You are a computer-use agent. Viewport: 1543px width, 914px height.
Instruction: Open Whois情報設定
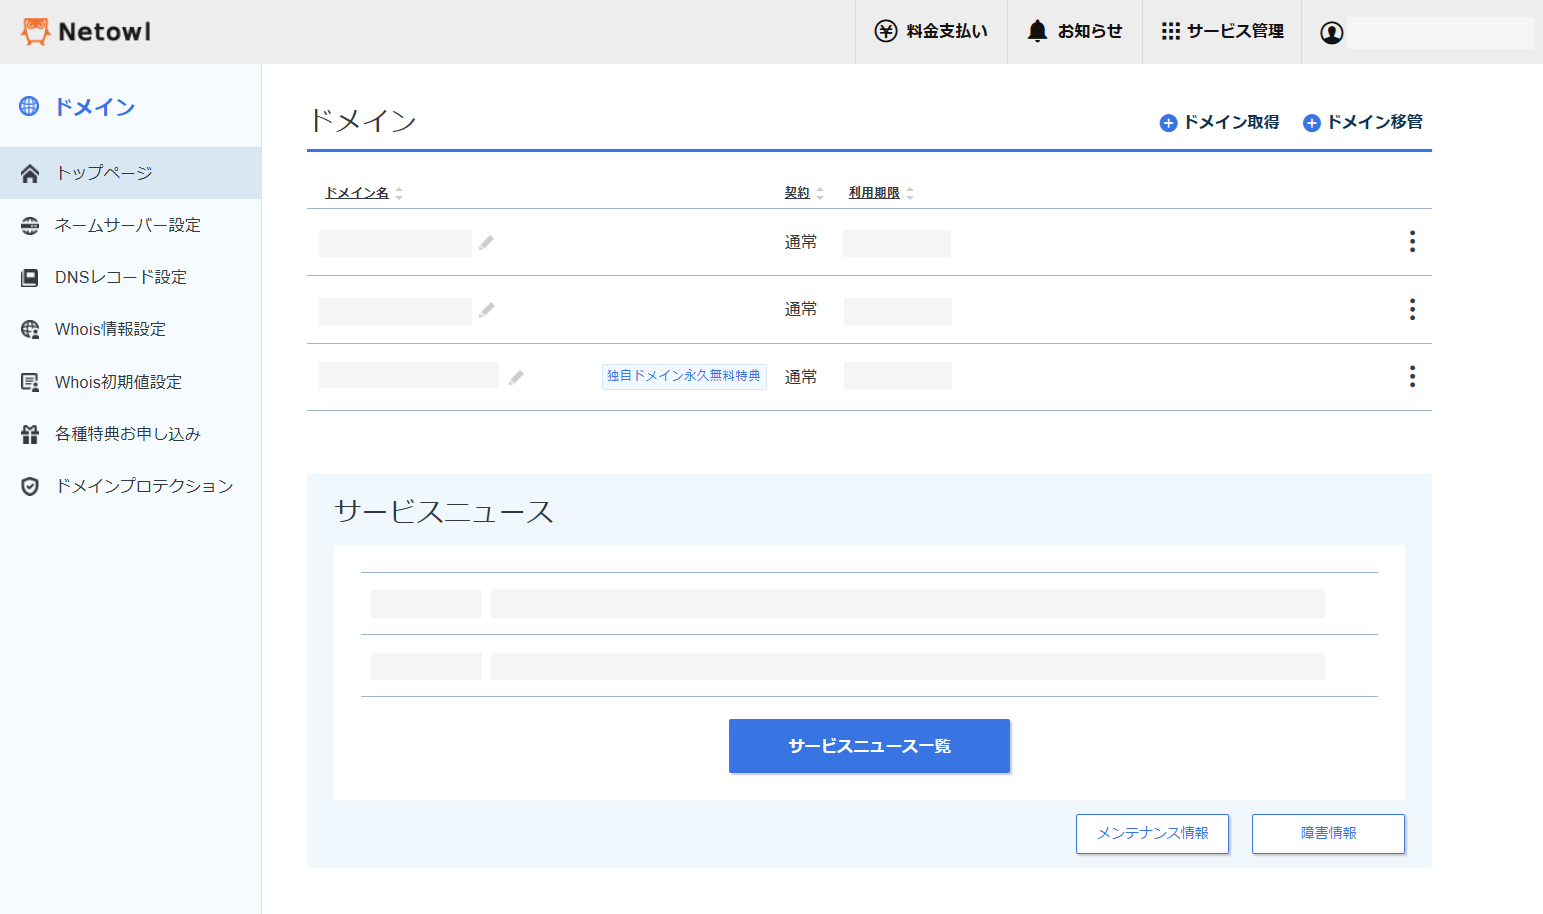point(130,329)
